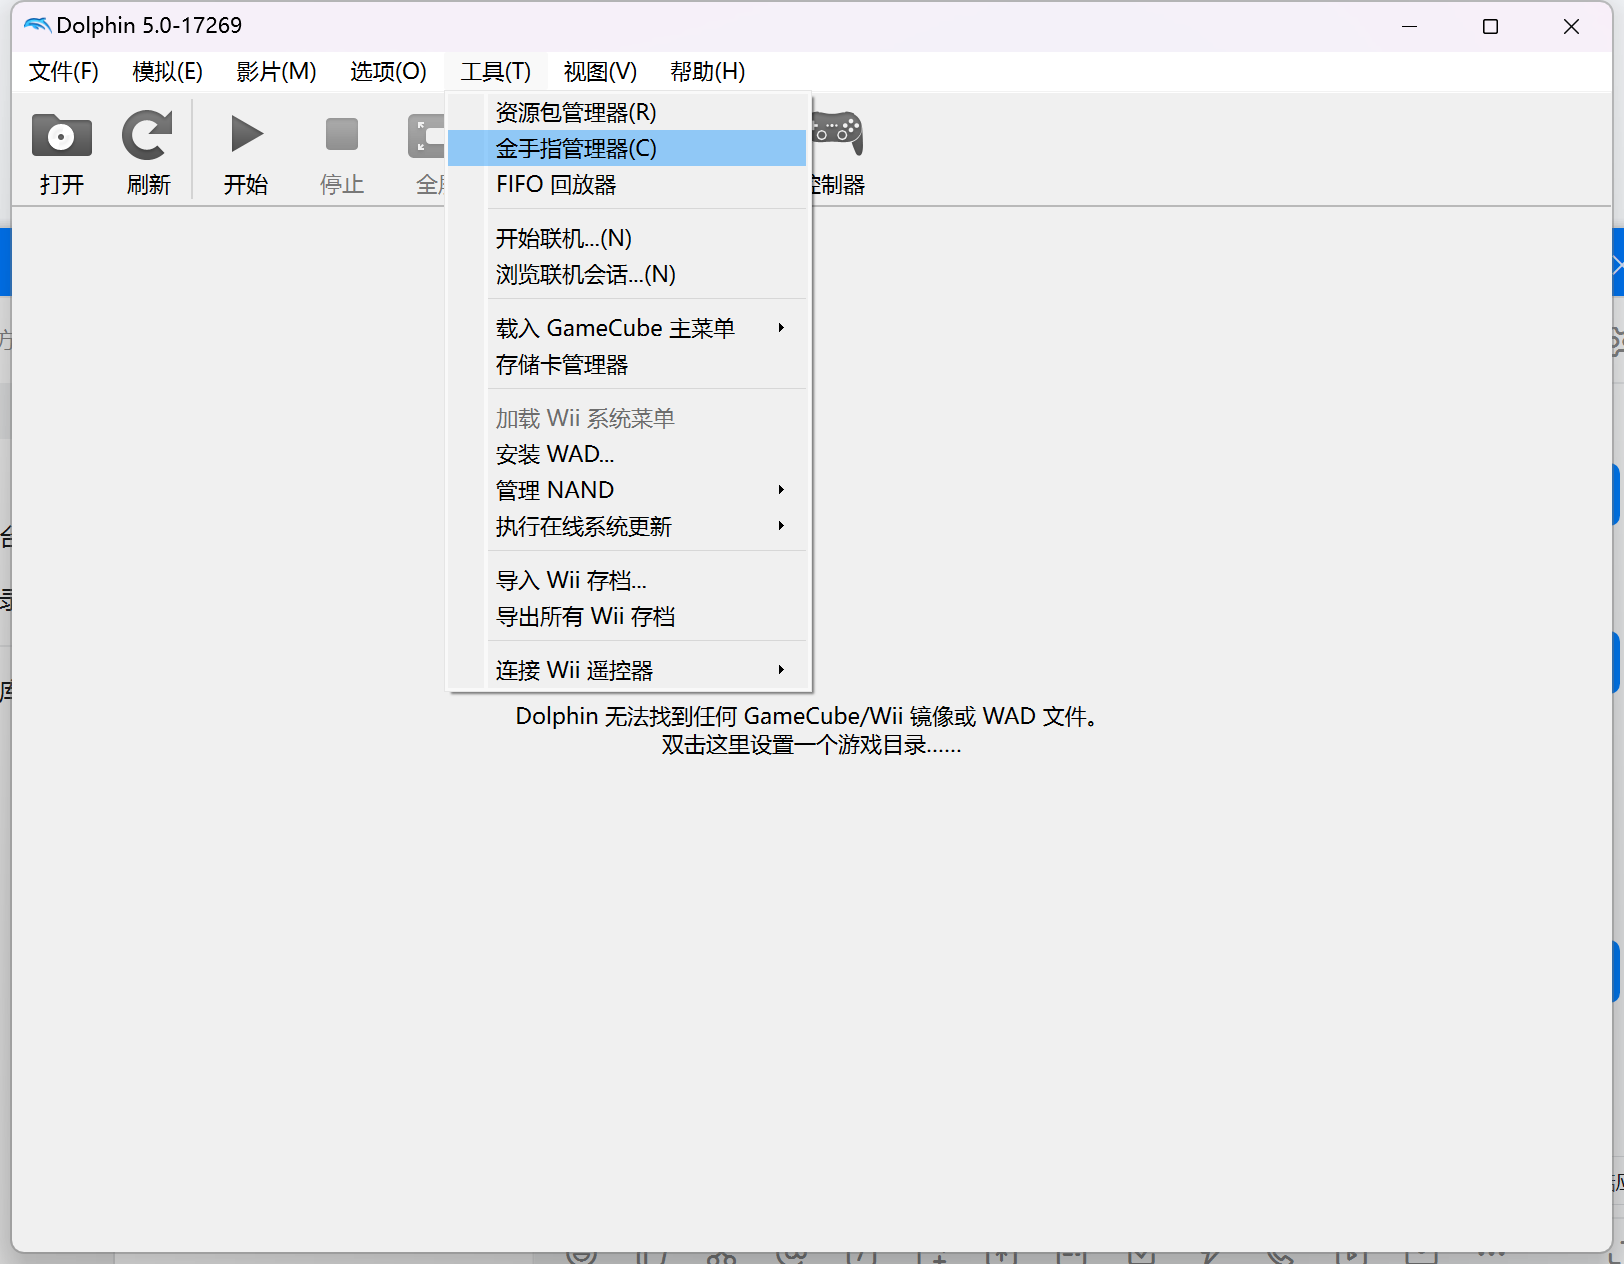
Task: Minimize the Dolphin window
Action: [x=1410, y=26]
